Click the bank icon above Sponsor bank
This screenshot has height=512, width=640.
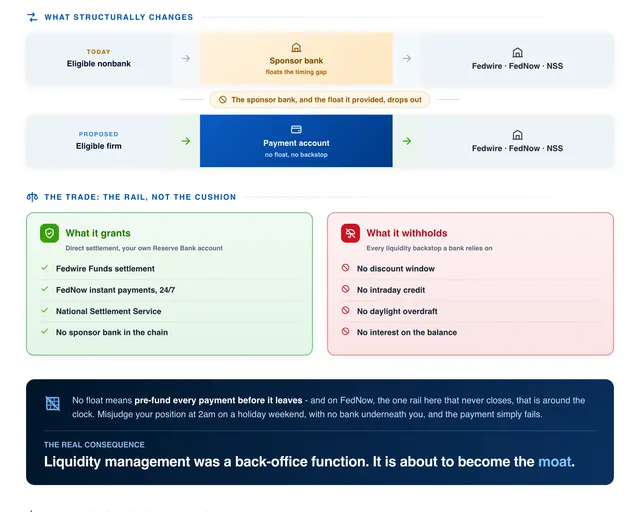(296, 47)
